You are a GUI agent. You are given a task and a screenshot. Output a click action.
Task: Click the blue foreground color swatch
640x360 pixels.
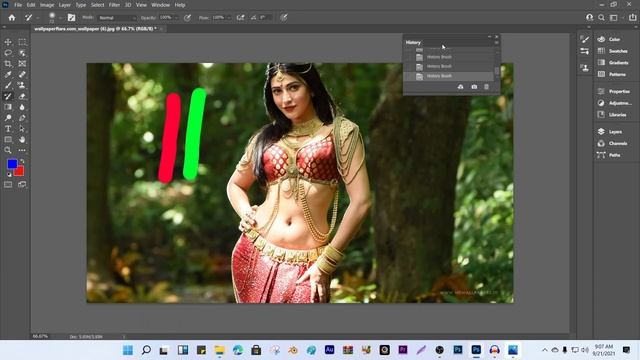click(x=11, y=163)
